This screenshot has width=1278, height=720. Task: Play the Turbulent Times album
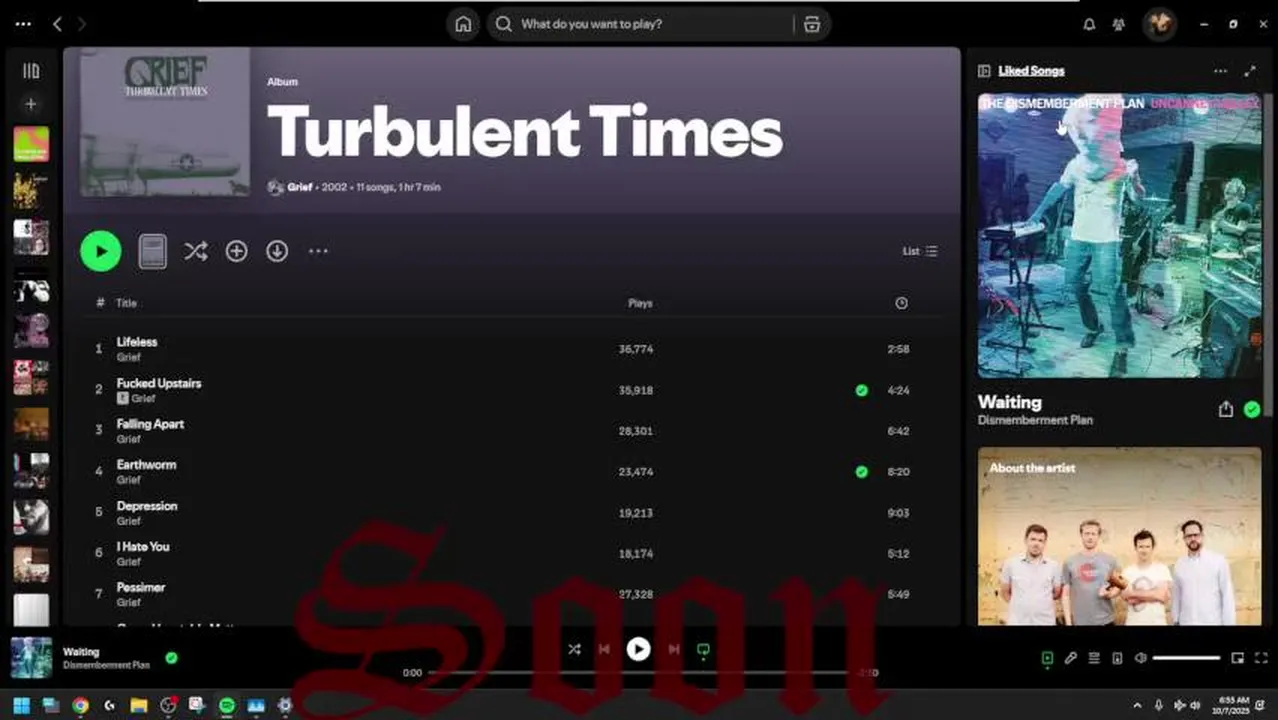pos(101,251)
